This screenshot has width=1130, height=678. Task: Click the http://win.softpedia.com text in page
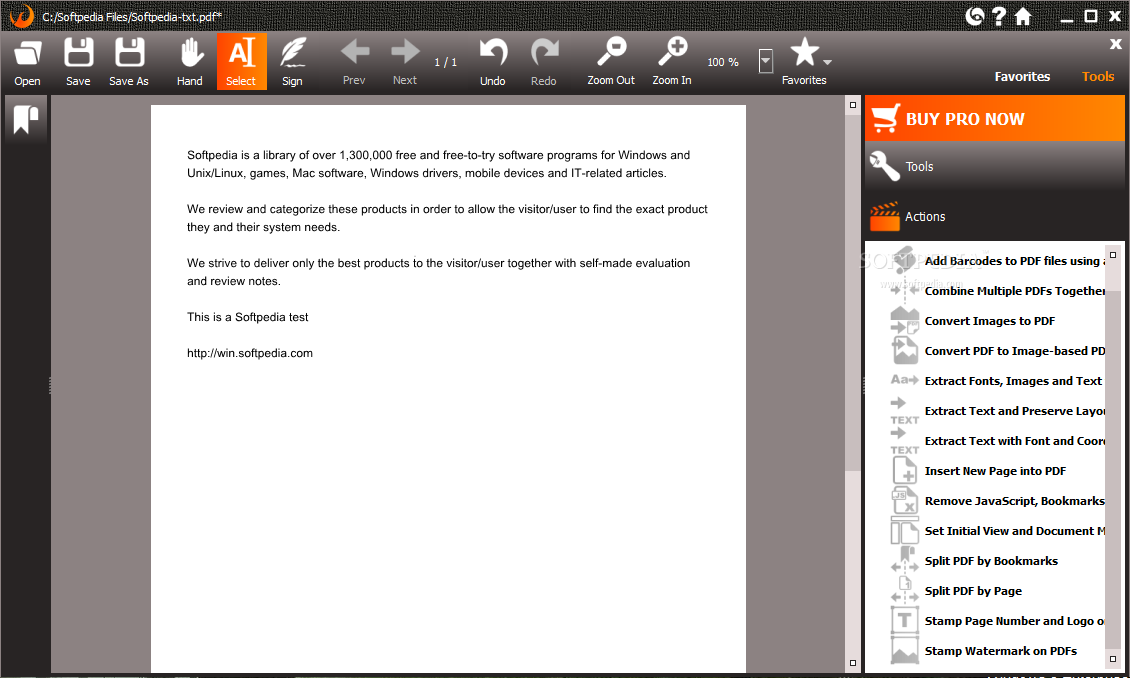click(249, 353)
